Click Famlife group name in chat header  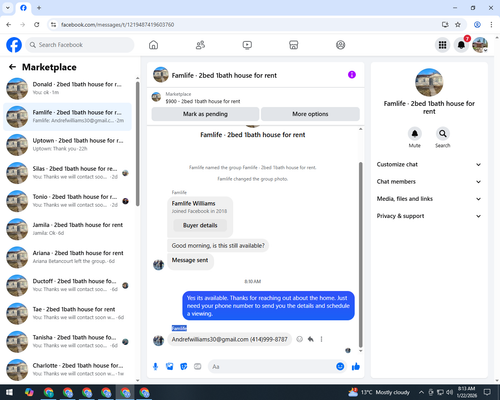[224, 75]
